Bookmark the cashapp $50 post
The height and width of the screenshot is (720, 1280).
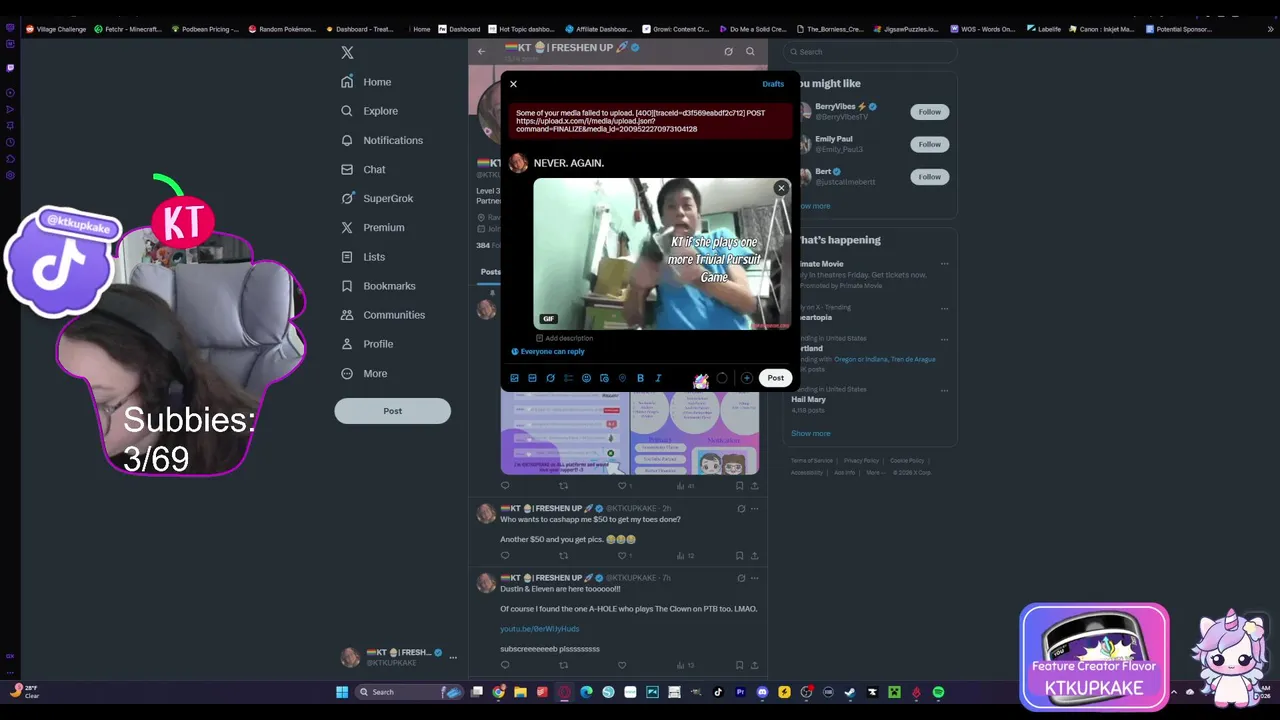(x=740, y=555)
